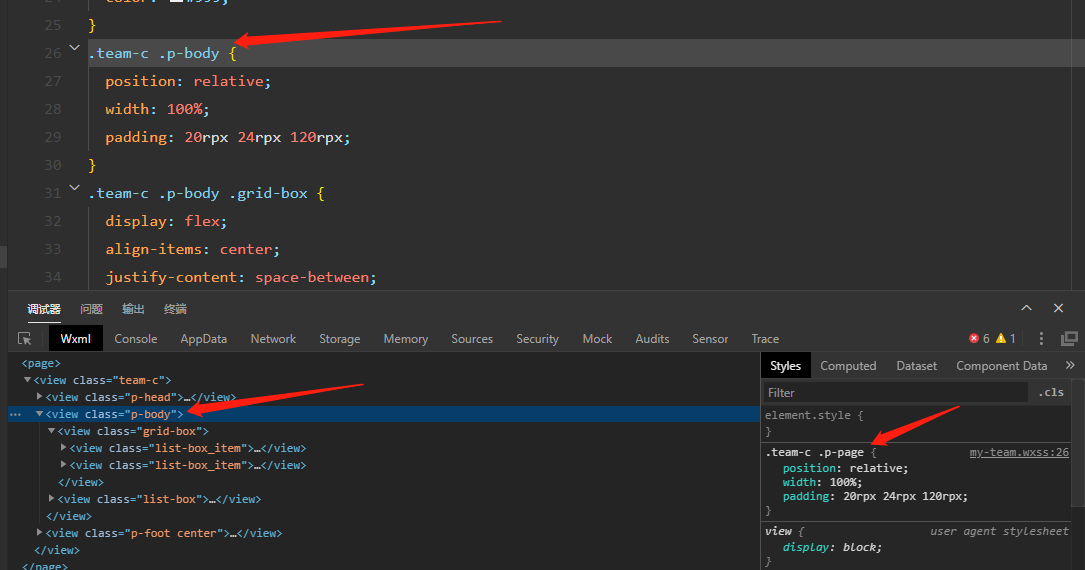
Task: Place cursor on justify-content: space-between line
Action: click(241, 277)
